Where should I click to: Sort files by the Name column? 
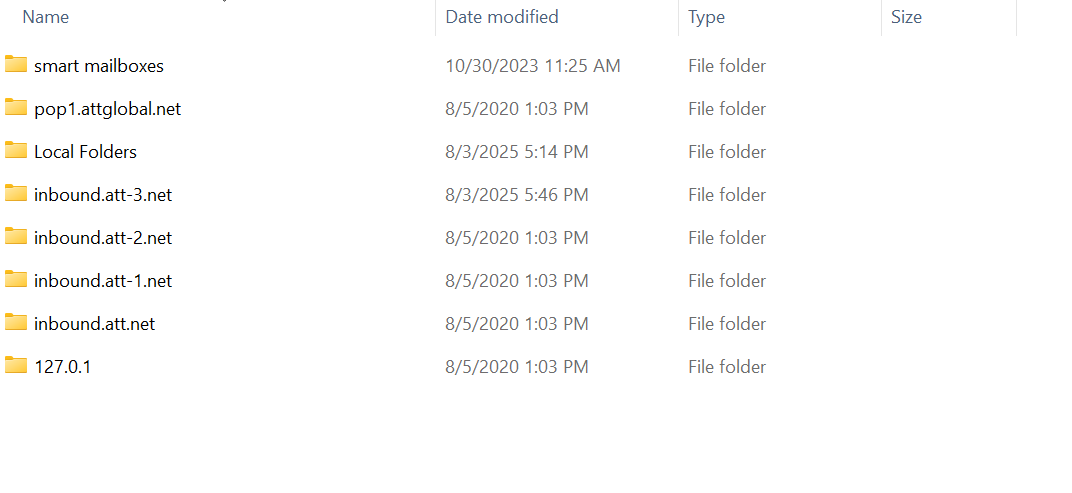[x=46, y=17]
